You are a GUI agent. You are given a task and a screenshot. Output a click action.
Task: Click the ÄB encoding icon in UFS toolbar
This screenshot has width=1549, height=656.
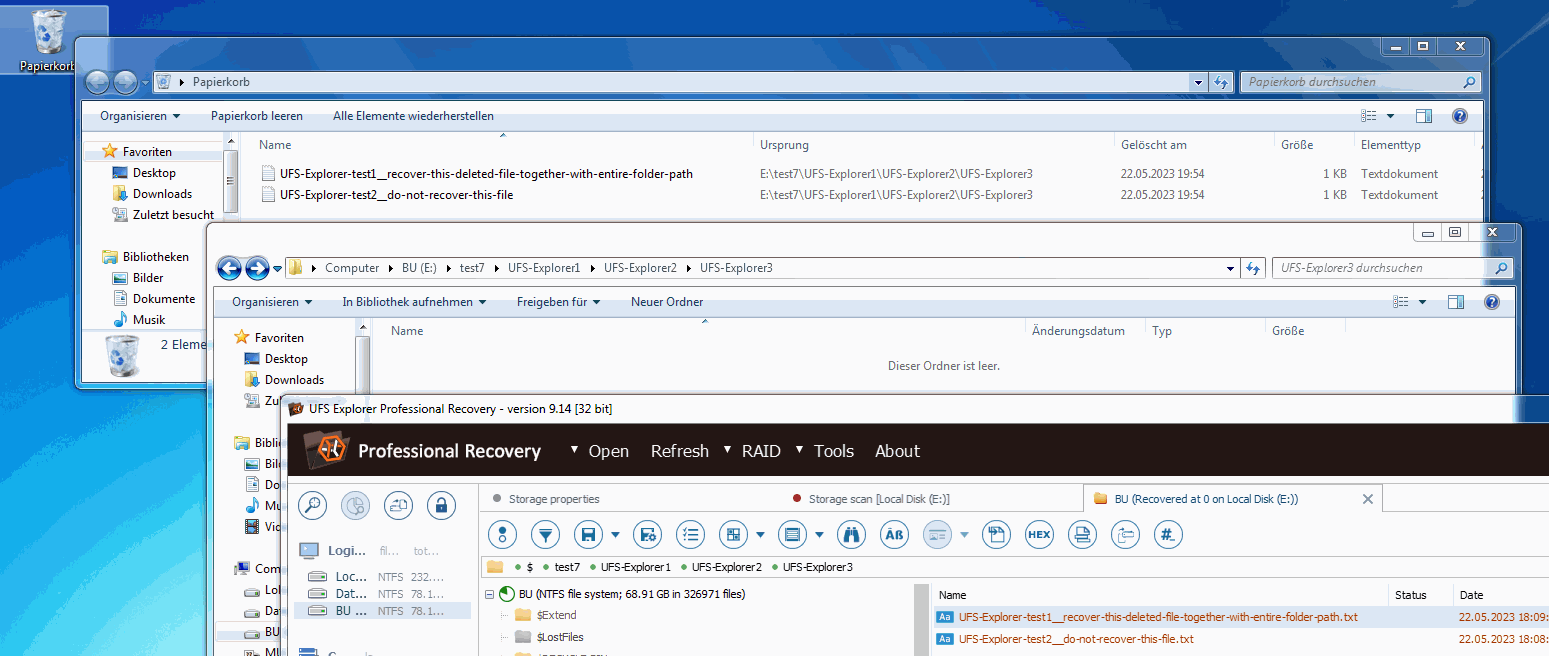[894, 535]
